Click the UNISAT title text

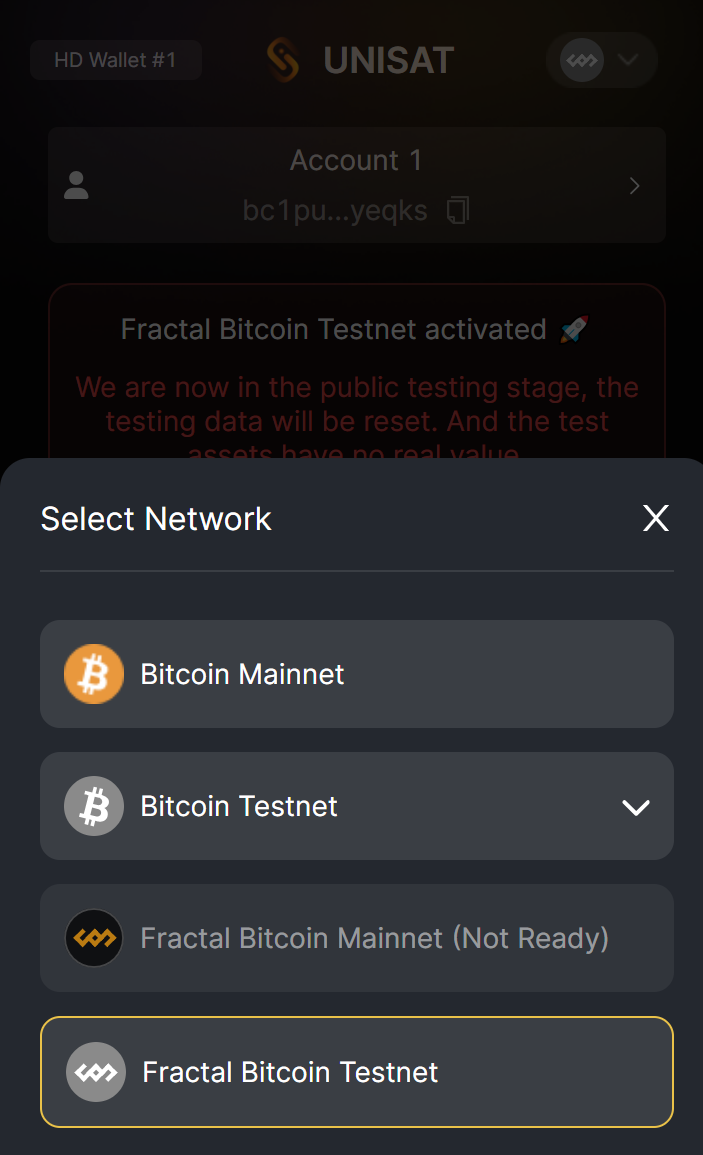pyautogui.click(x=389, y=61)
